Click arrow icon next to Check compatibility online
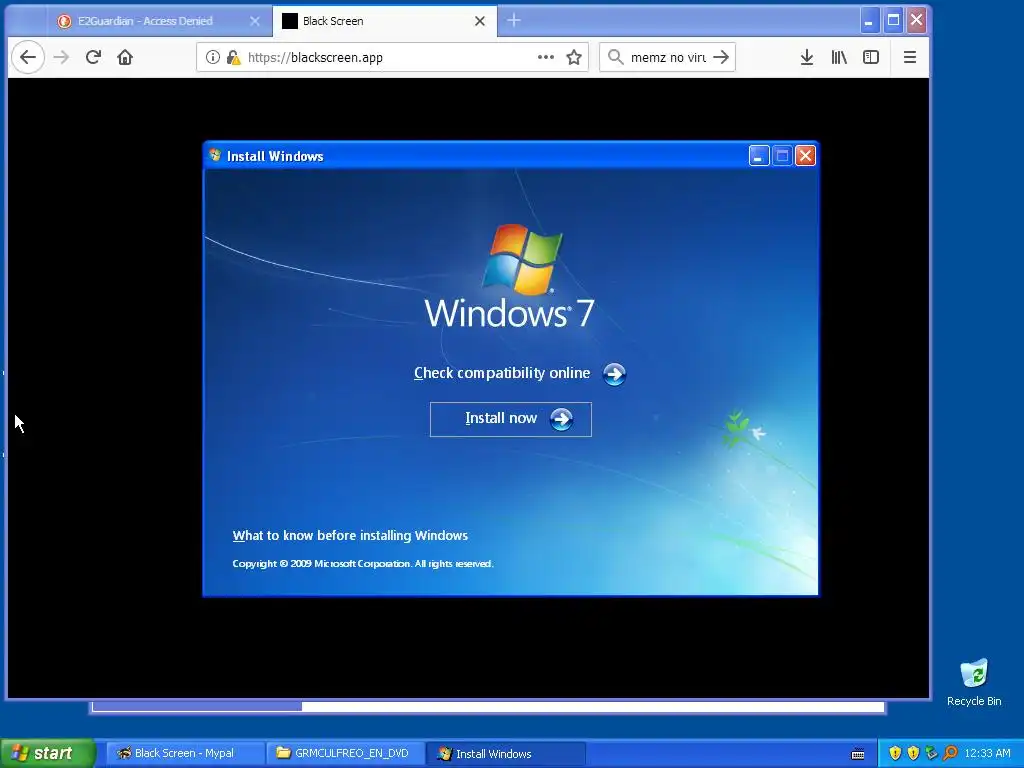This screenshot has height=768, width=1024. pyautogui.click(x=614, y=374)
